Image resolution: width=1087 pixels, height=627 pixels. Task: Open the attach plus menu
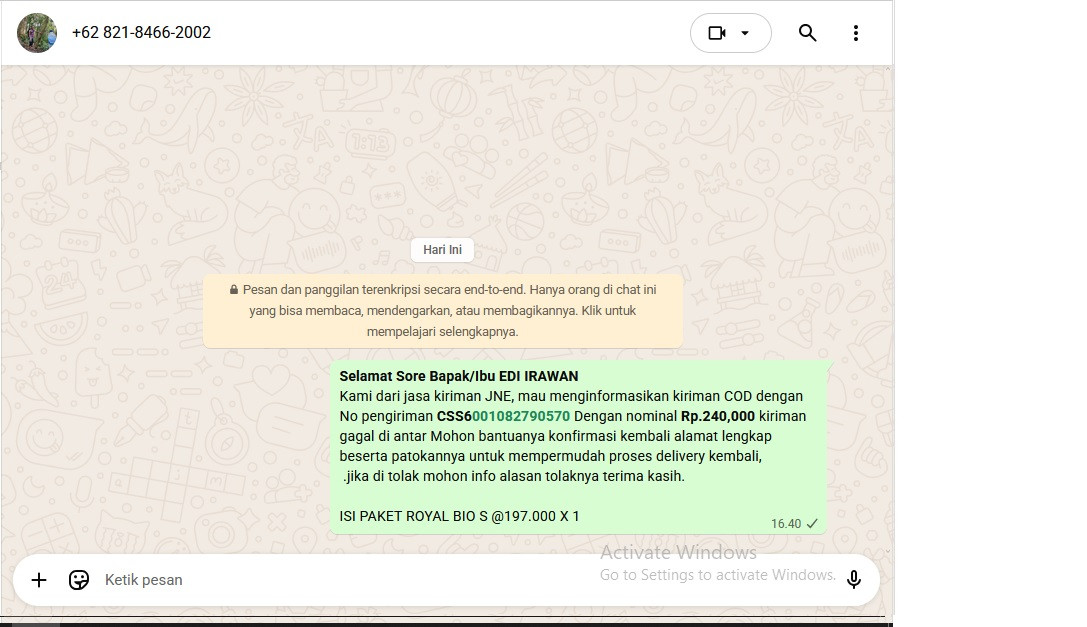pyautogui.click(x=39, y=580)
